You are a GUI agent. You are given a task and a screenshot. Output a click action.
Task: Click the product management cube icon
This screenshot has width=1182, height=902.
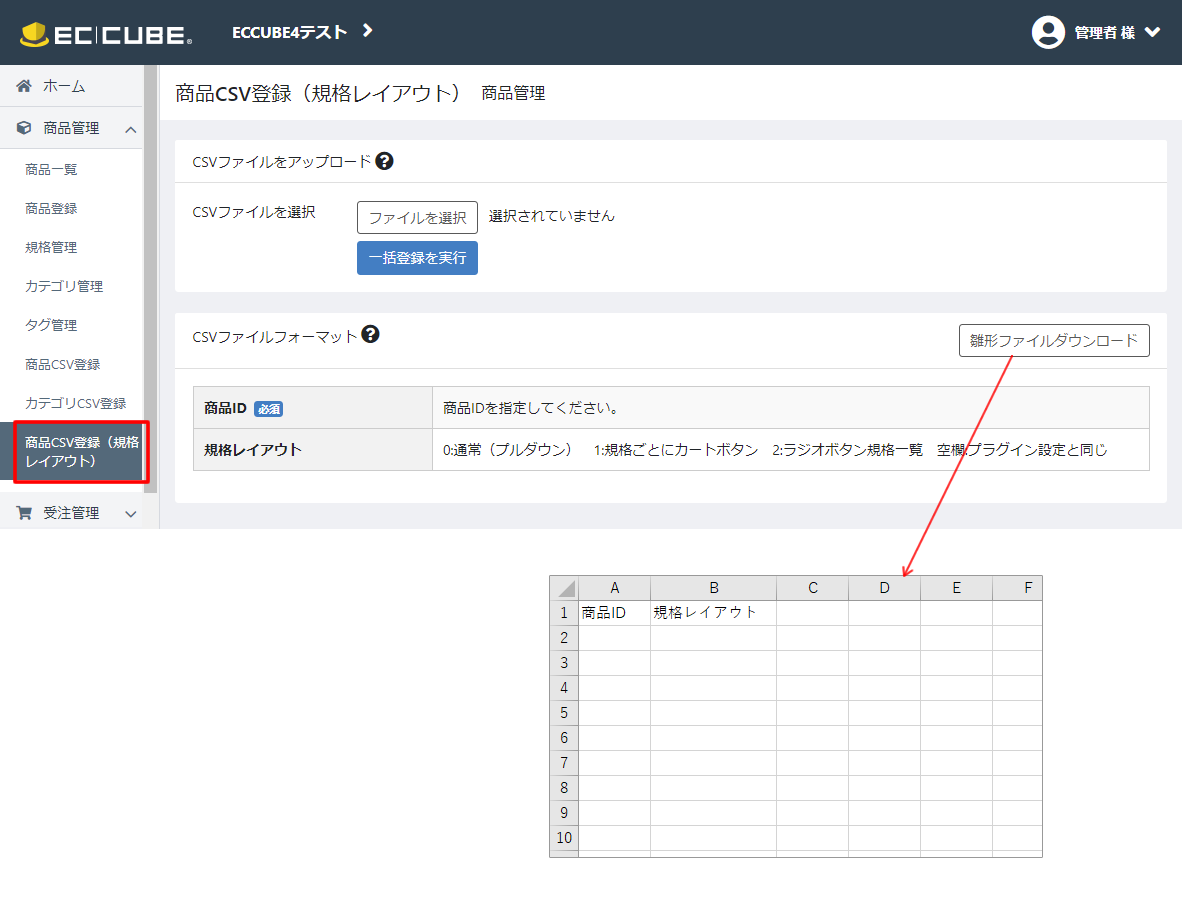point(24,128)
